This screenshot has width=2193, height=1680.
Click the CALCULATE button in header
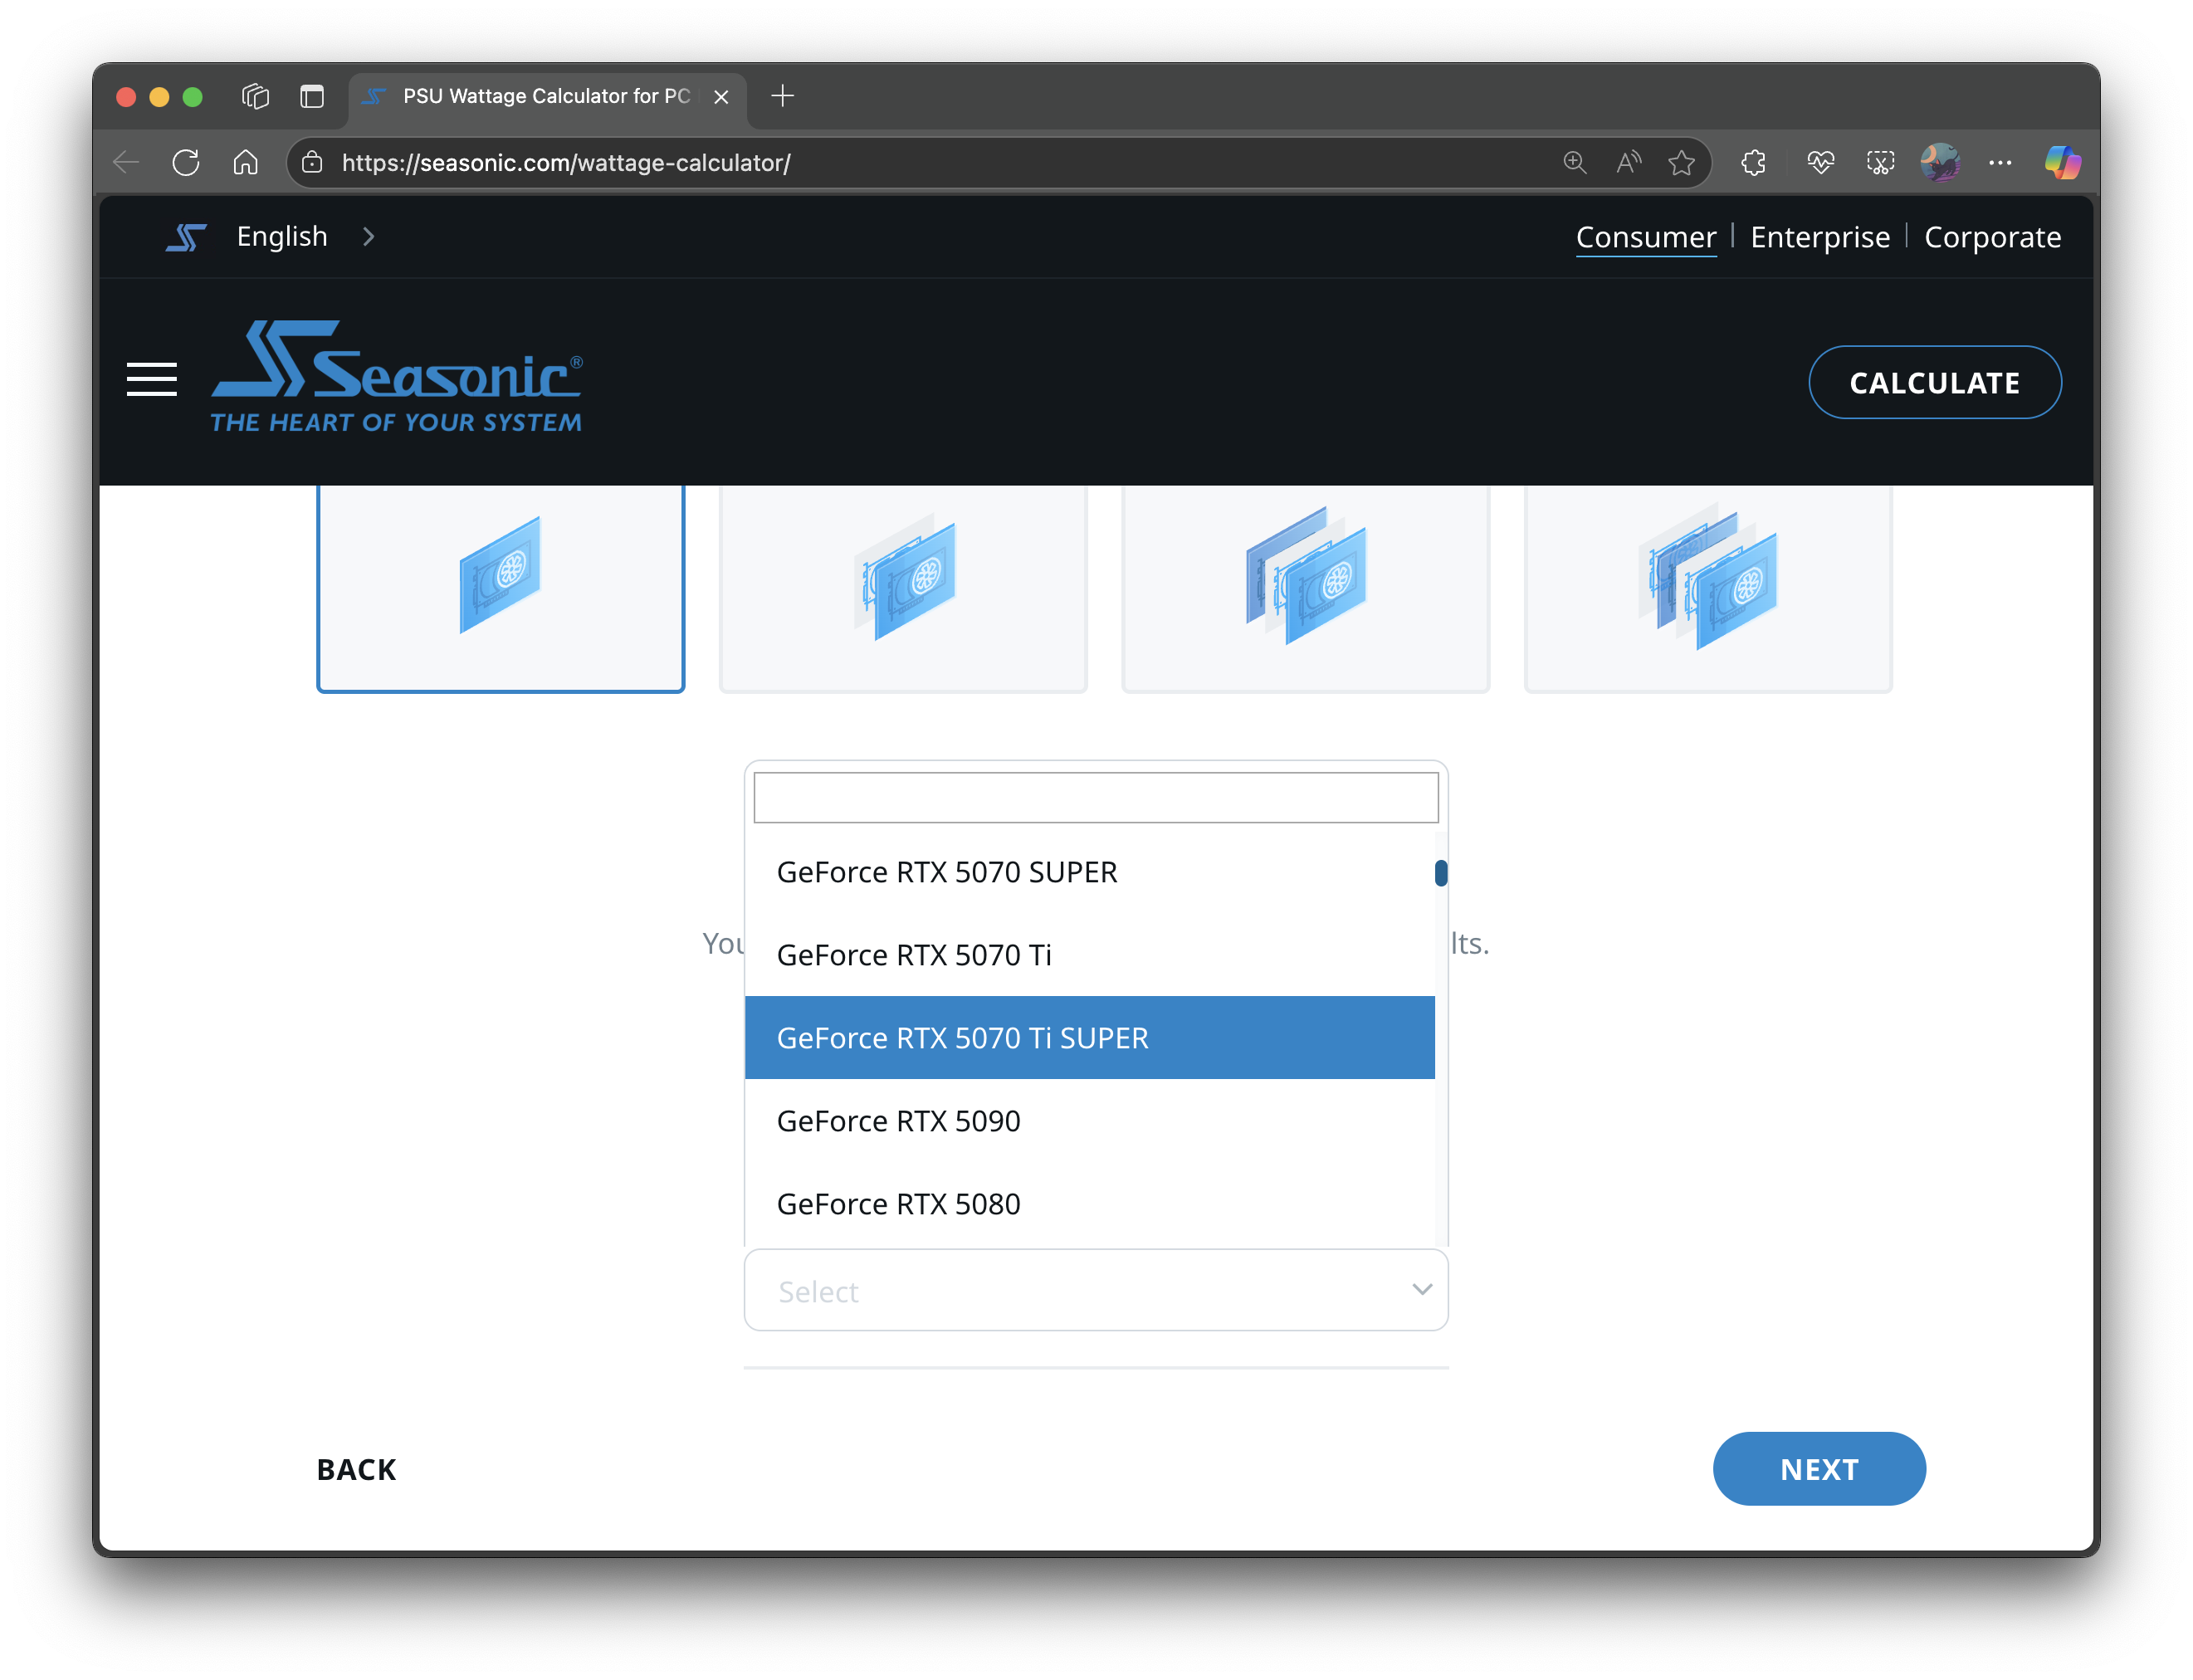(x=1933, y=382)
